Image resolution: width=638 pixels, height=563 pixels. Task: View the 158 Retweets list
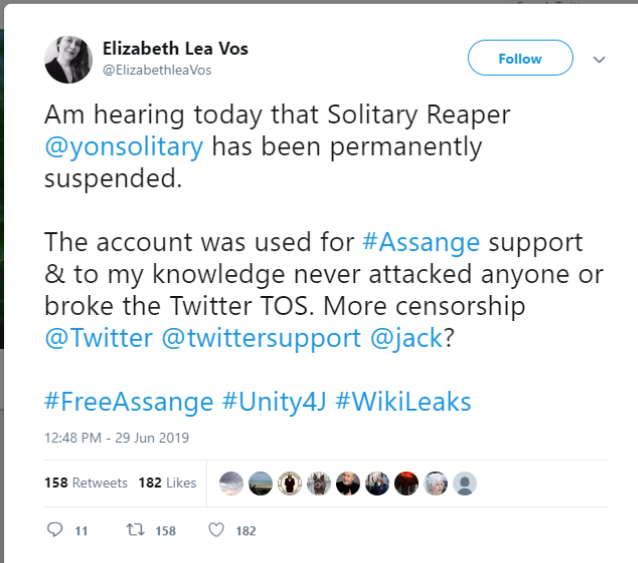coord(86,482)
